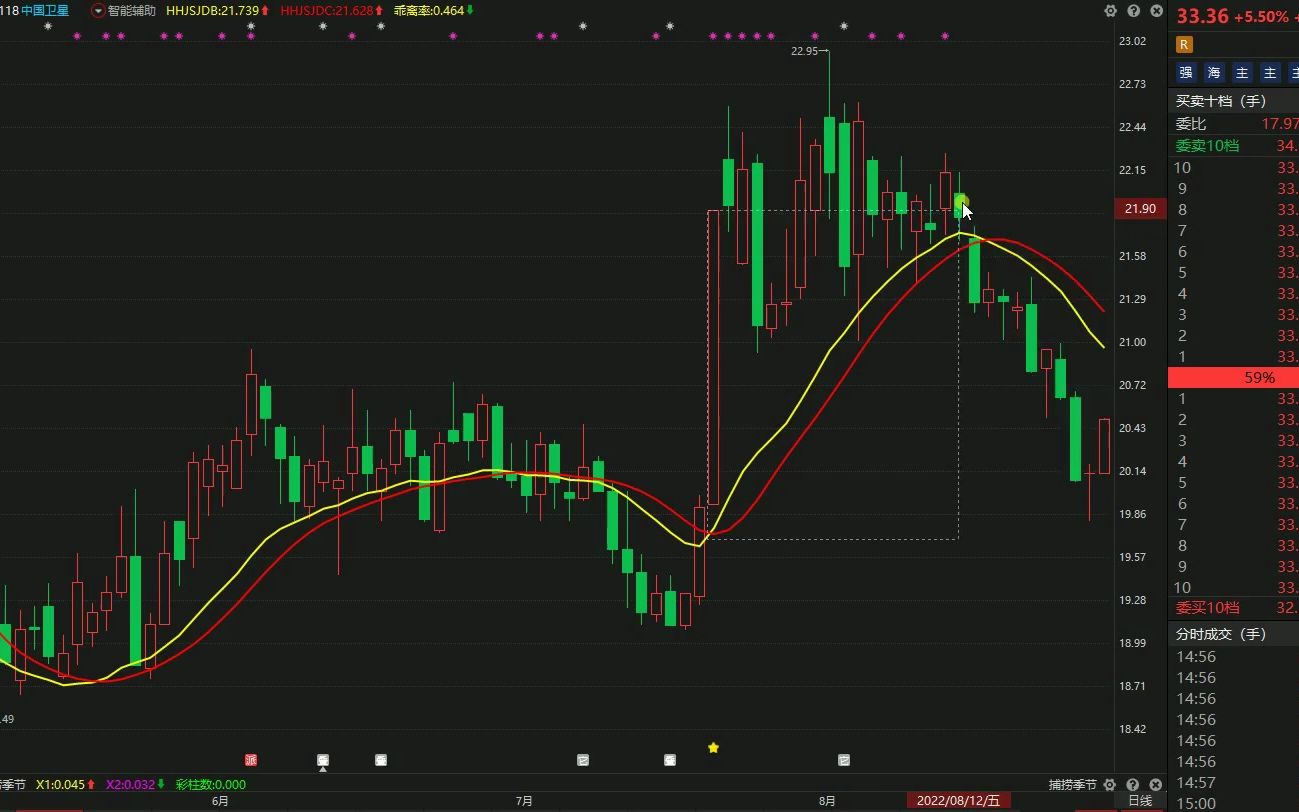Close the main chart indicator via X icon
The height and width of the screenshot is (812, 1299).
coord(1155,11)
